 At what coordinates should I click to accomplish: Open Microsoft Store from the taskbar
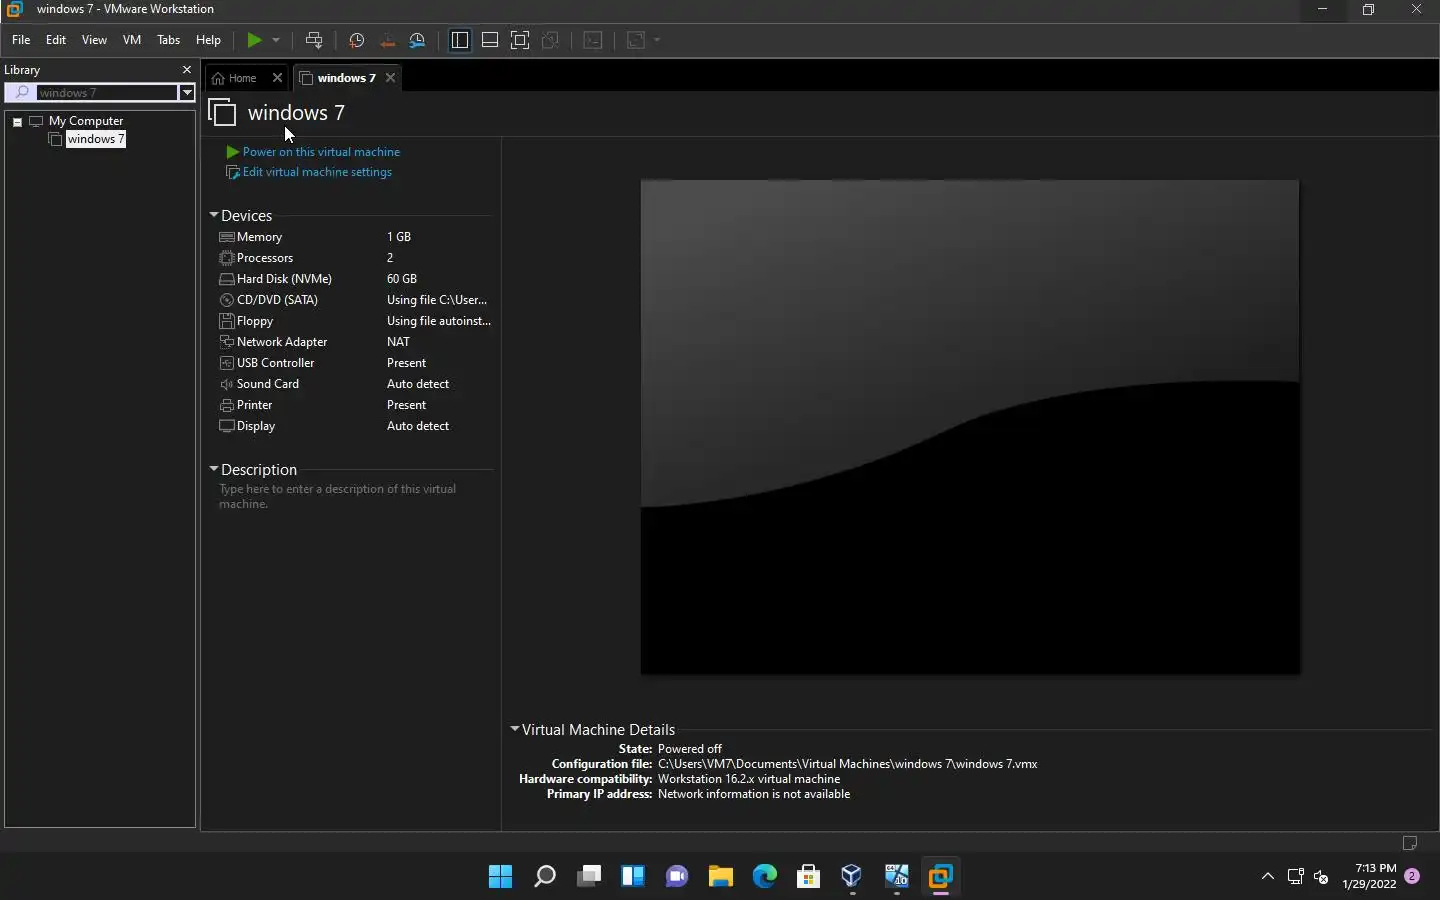pos(808,877)
